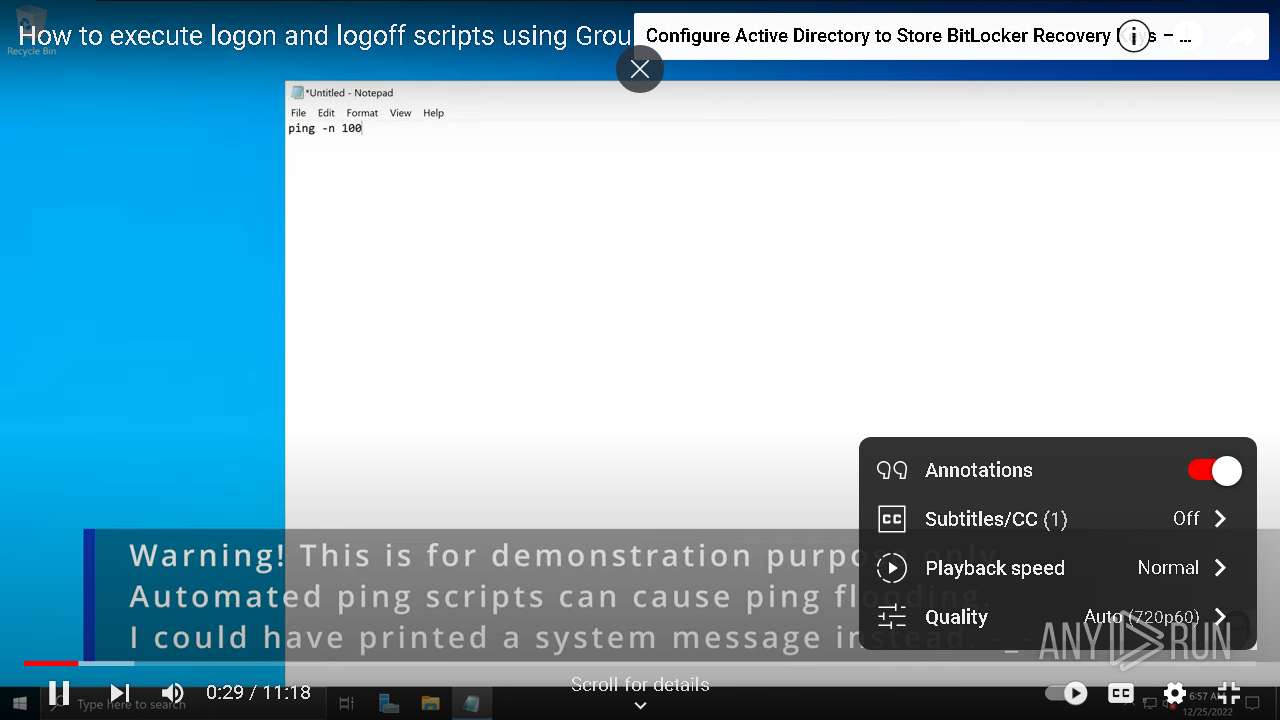Close the suggested video card
This screenshot has height=720, width=1280.
click(640, 69)
